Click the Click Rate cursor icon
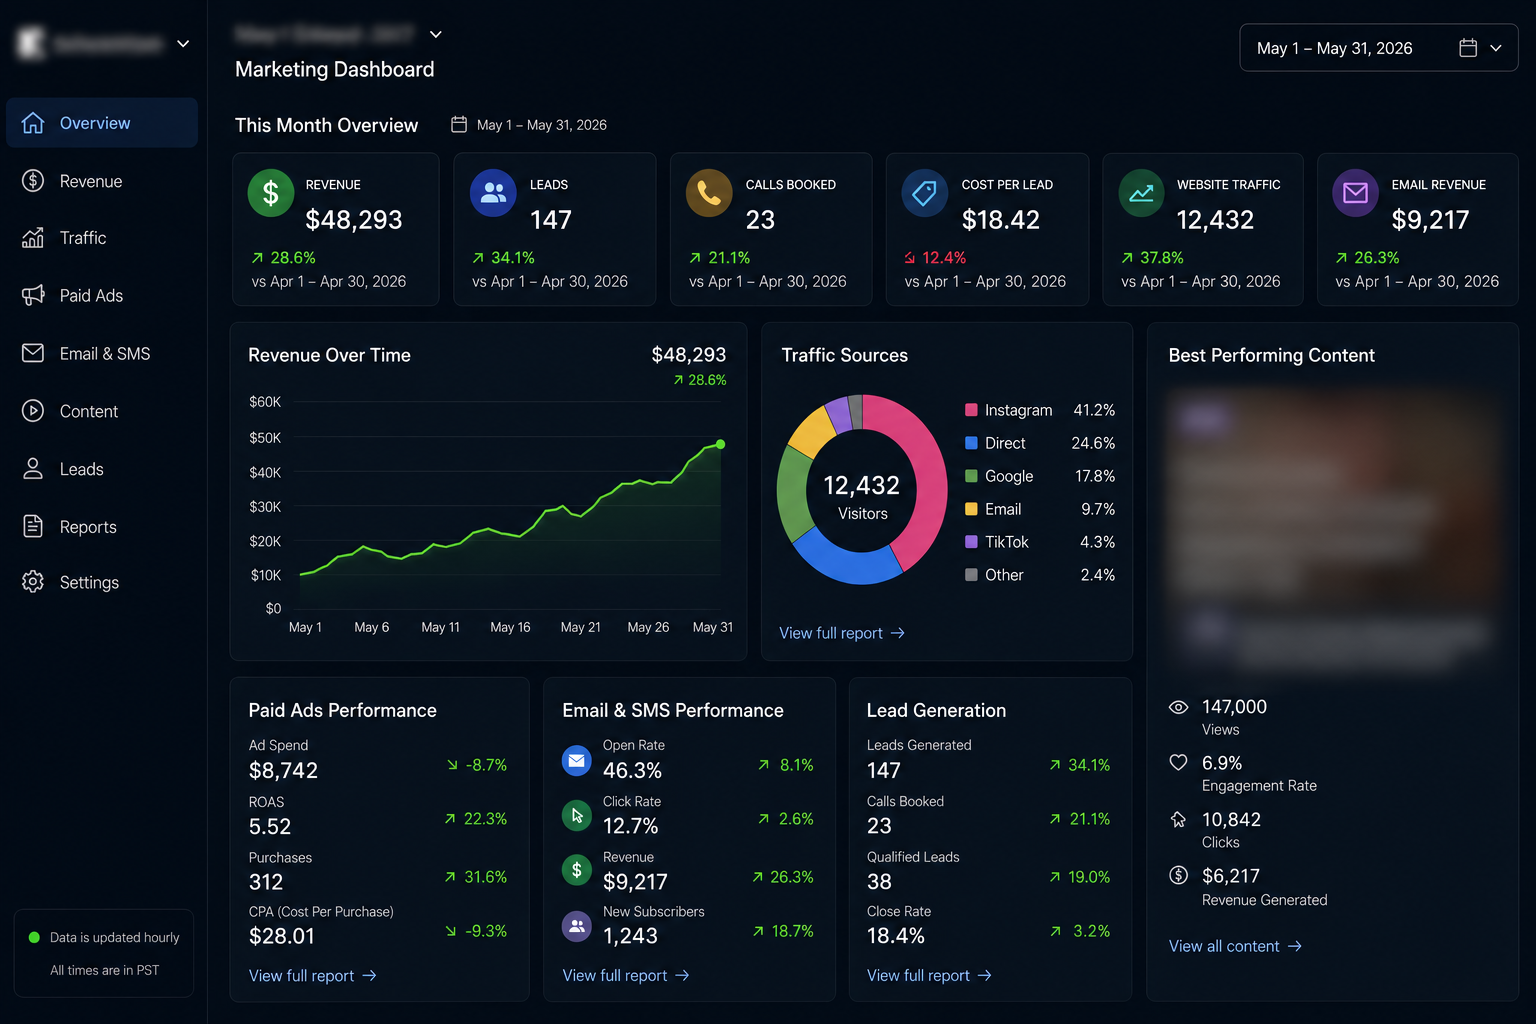The height and width of the screenshot is (1024, 1536). coord(577,816)
